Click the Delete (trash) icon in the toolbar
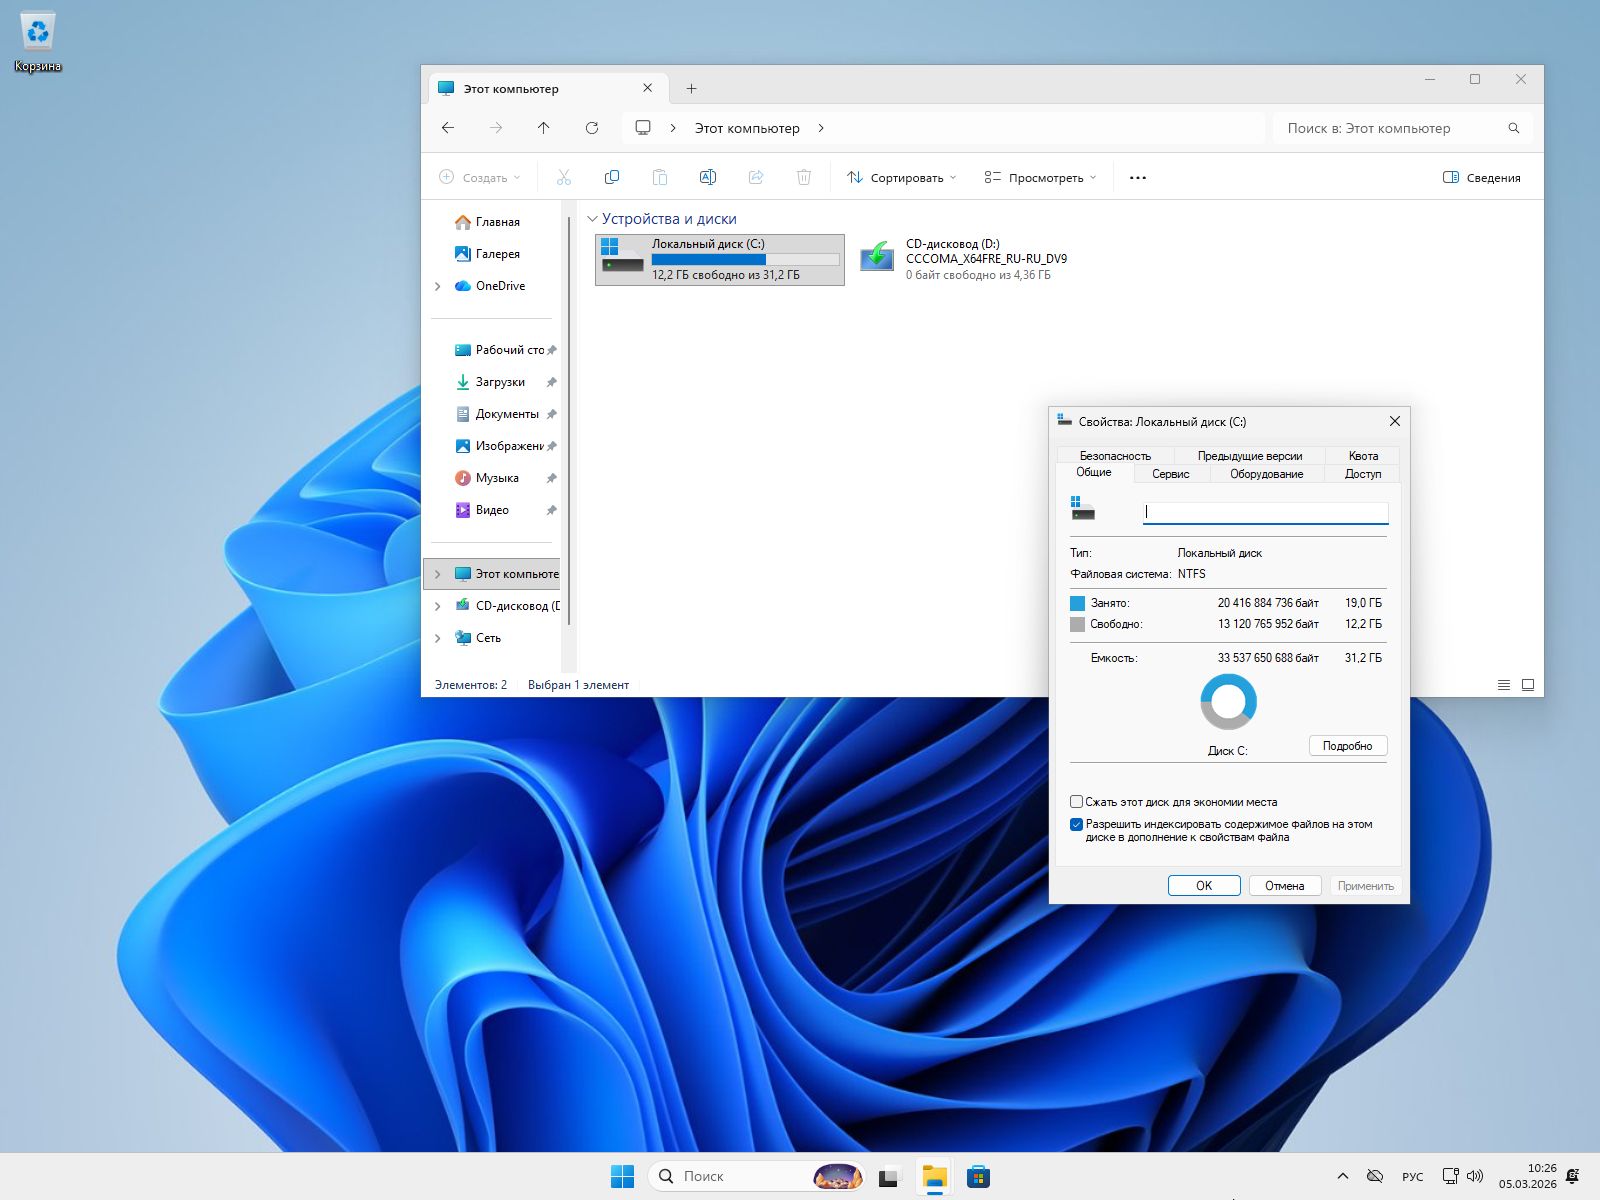 point(803,177)
